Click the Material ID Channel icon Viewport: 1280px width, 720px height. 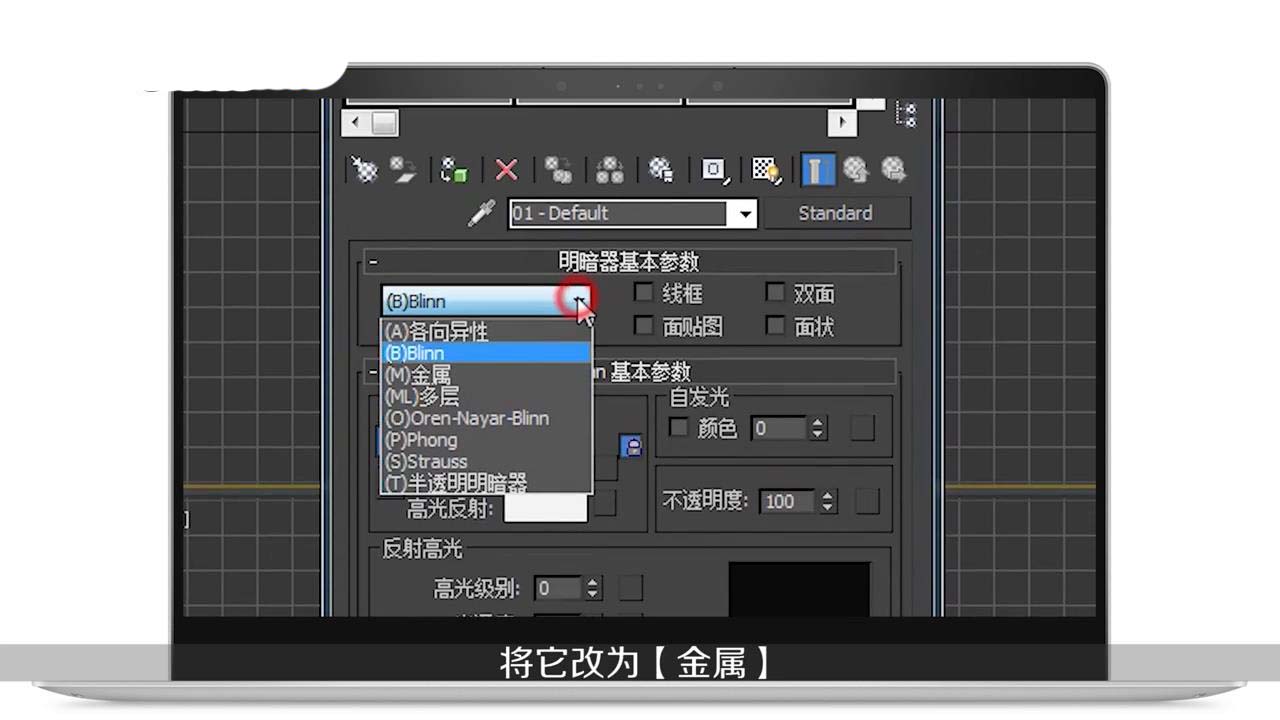coord(714,170)
